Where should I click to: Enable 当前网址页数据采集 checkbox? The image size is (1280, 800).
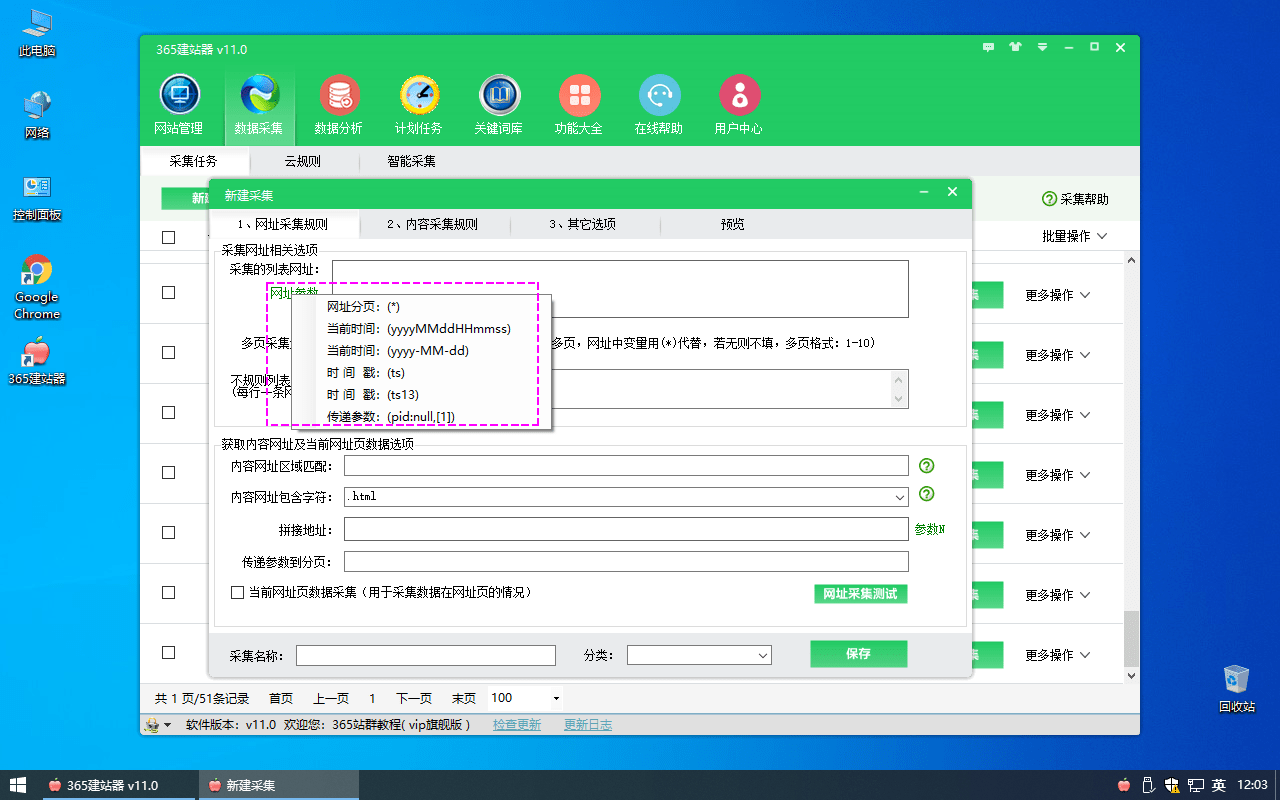point(237,592)
